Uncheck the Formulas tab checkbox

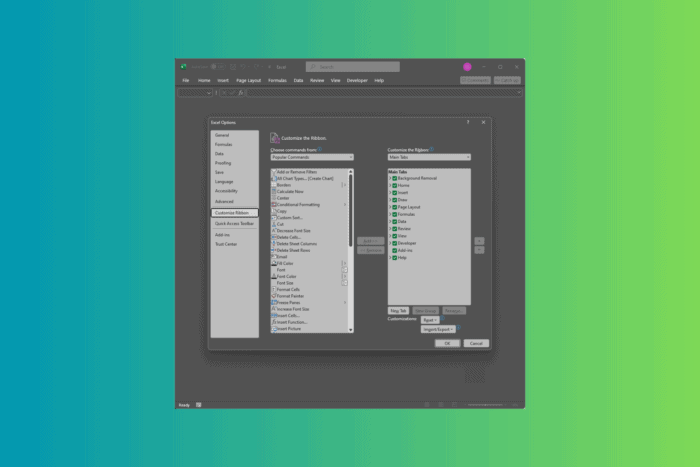[395, 214]
